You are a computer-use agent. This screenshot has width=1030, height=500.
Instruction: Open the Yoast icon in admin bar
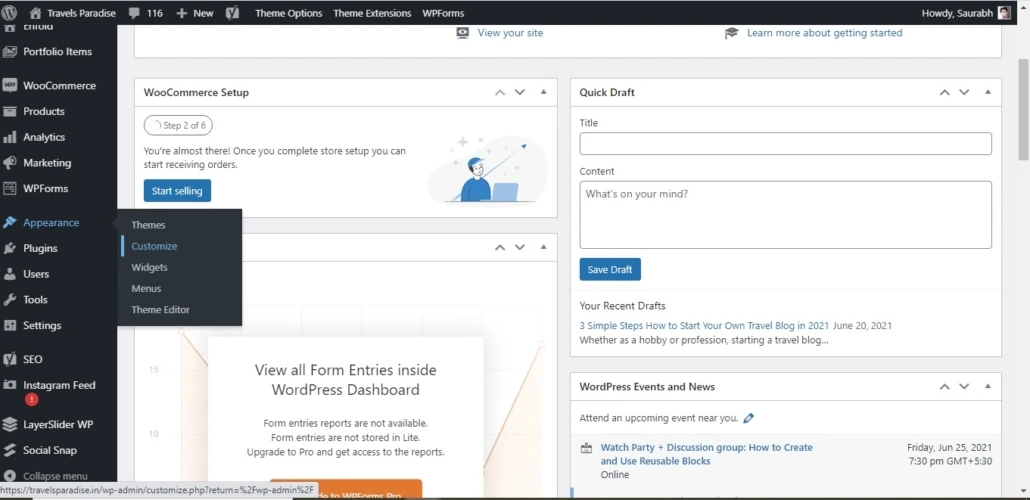232,13
